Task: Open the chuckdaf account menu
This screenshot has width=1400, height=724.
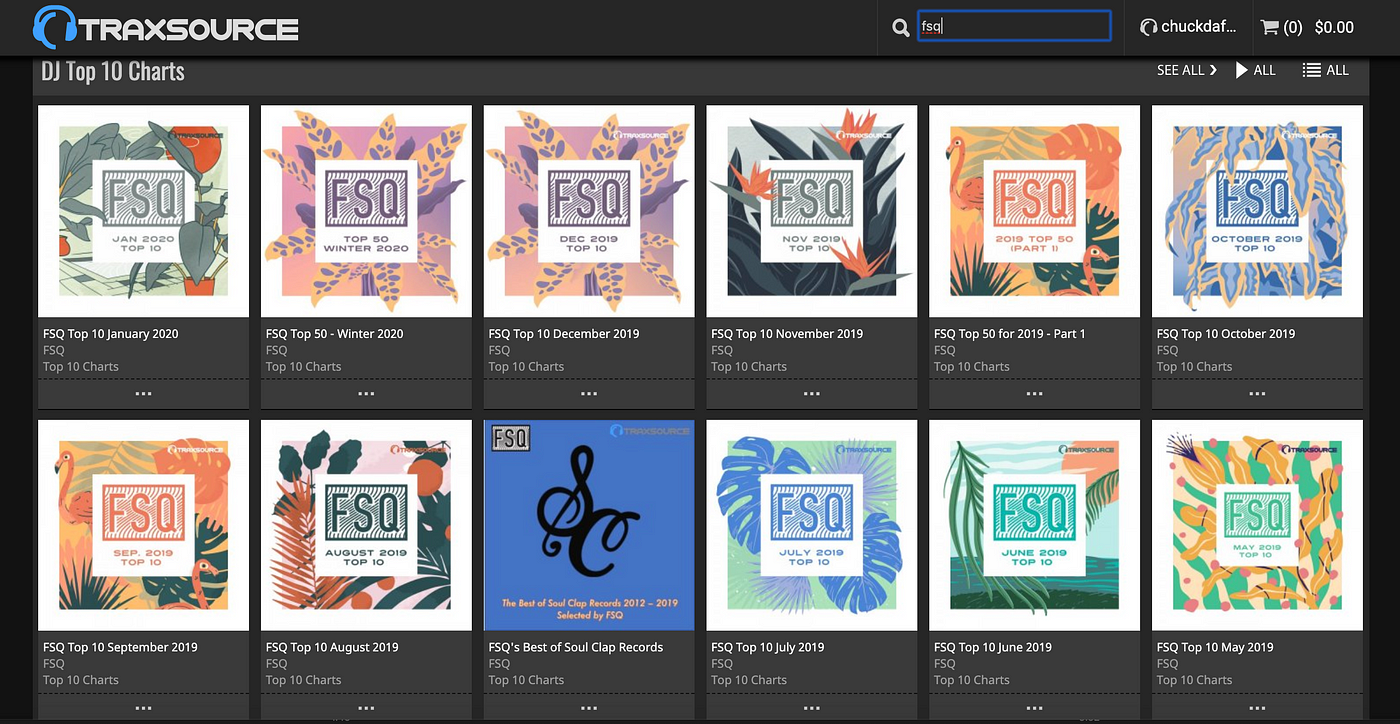Action: [1189, 27]
